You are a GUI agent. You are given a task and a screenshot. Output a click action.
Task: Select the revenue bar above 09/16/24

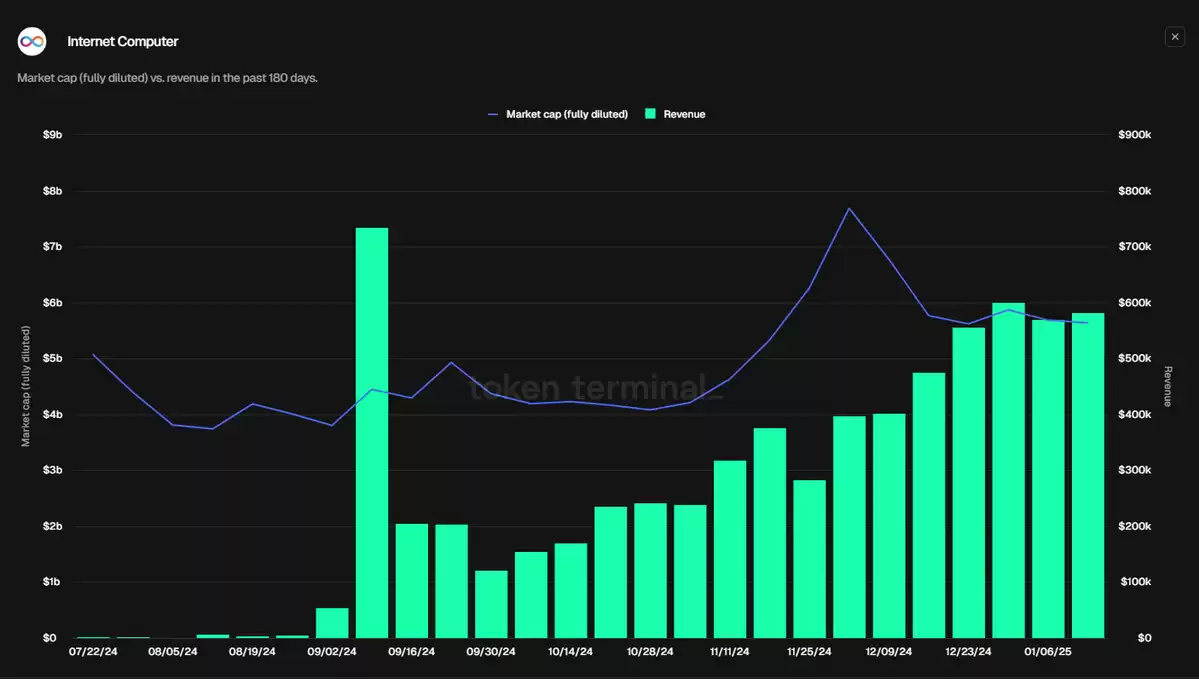411,581
